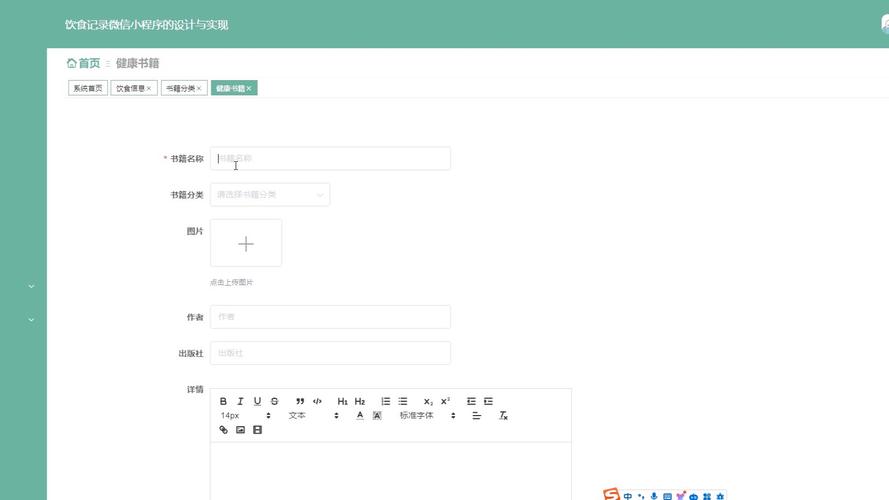Toggle underline formatting in the editor
The height and width of the screenshot is (500, 889).
point(257,401)
